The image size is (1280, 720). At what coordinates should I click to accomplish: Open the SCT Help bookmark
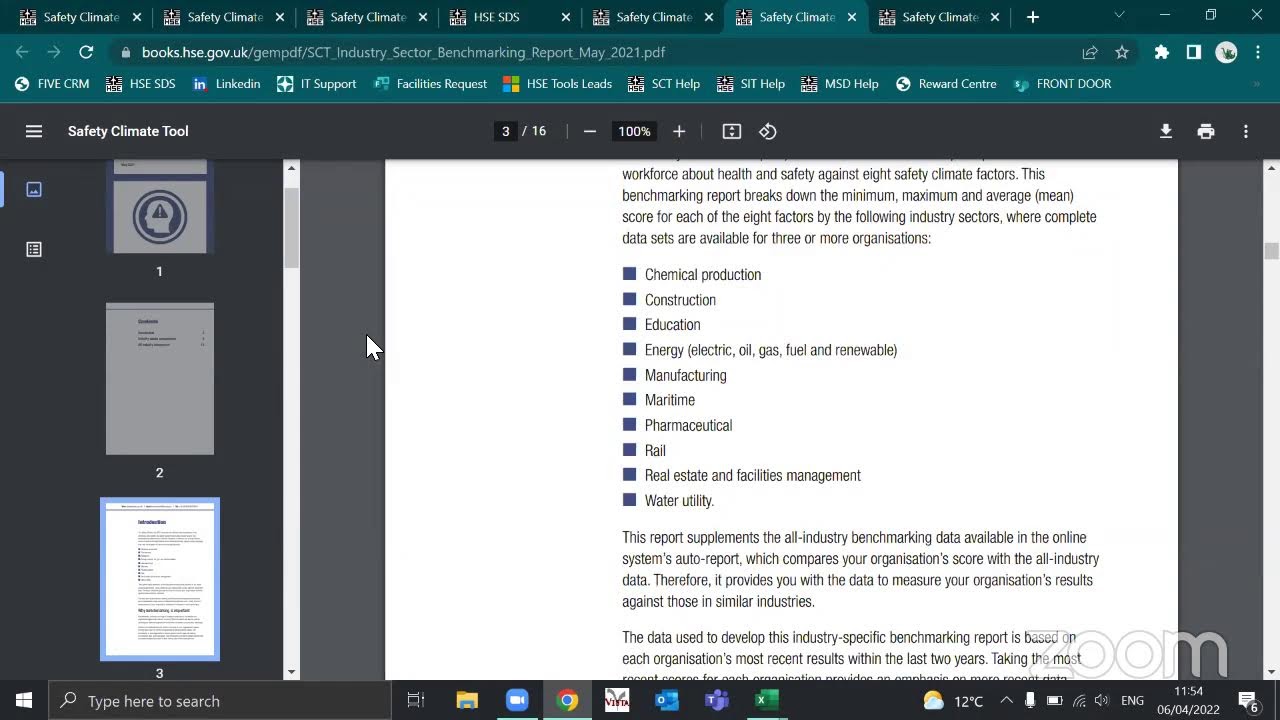pos(664,84)
